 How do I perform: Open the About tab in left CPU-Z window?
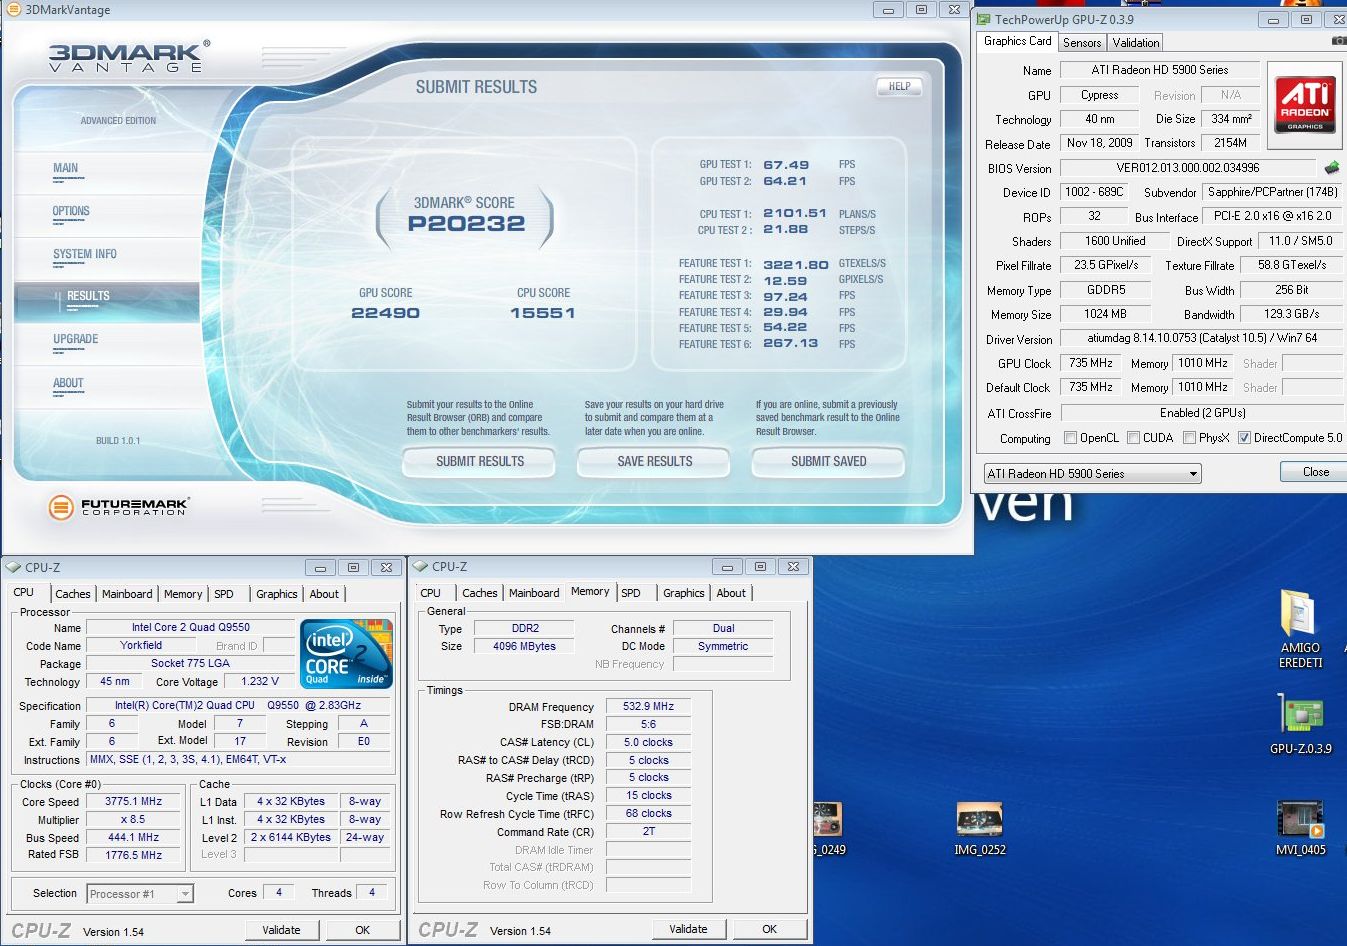click(x=324, y=594)
